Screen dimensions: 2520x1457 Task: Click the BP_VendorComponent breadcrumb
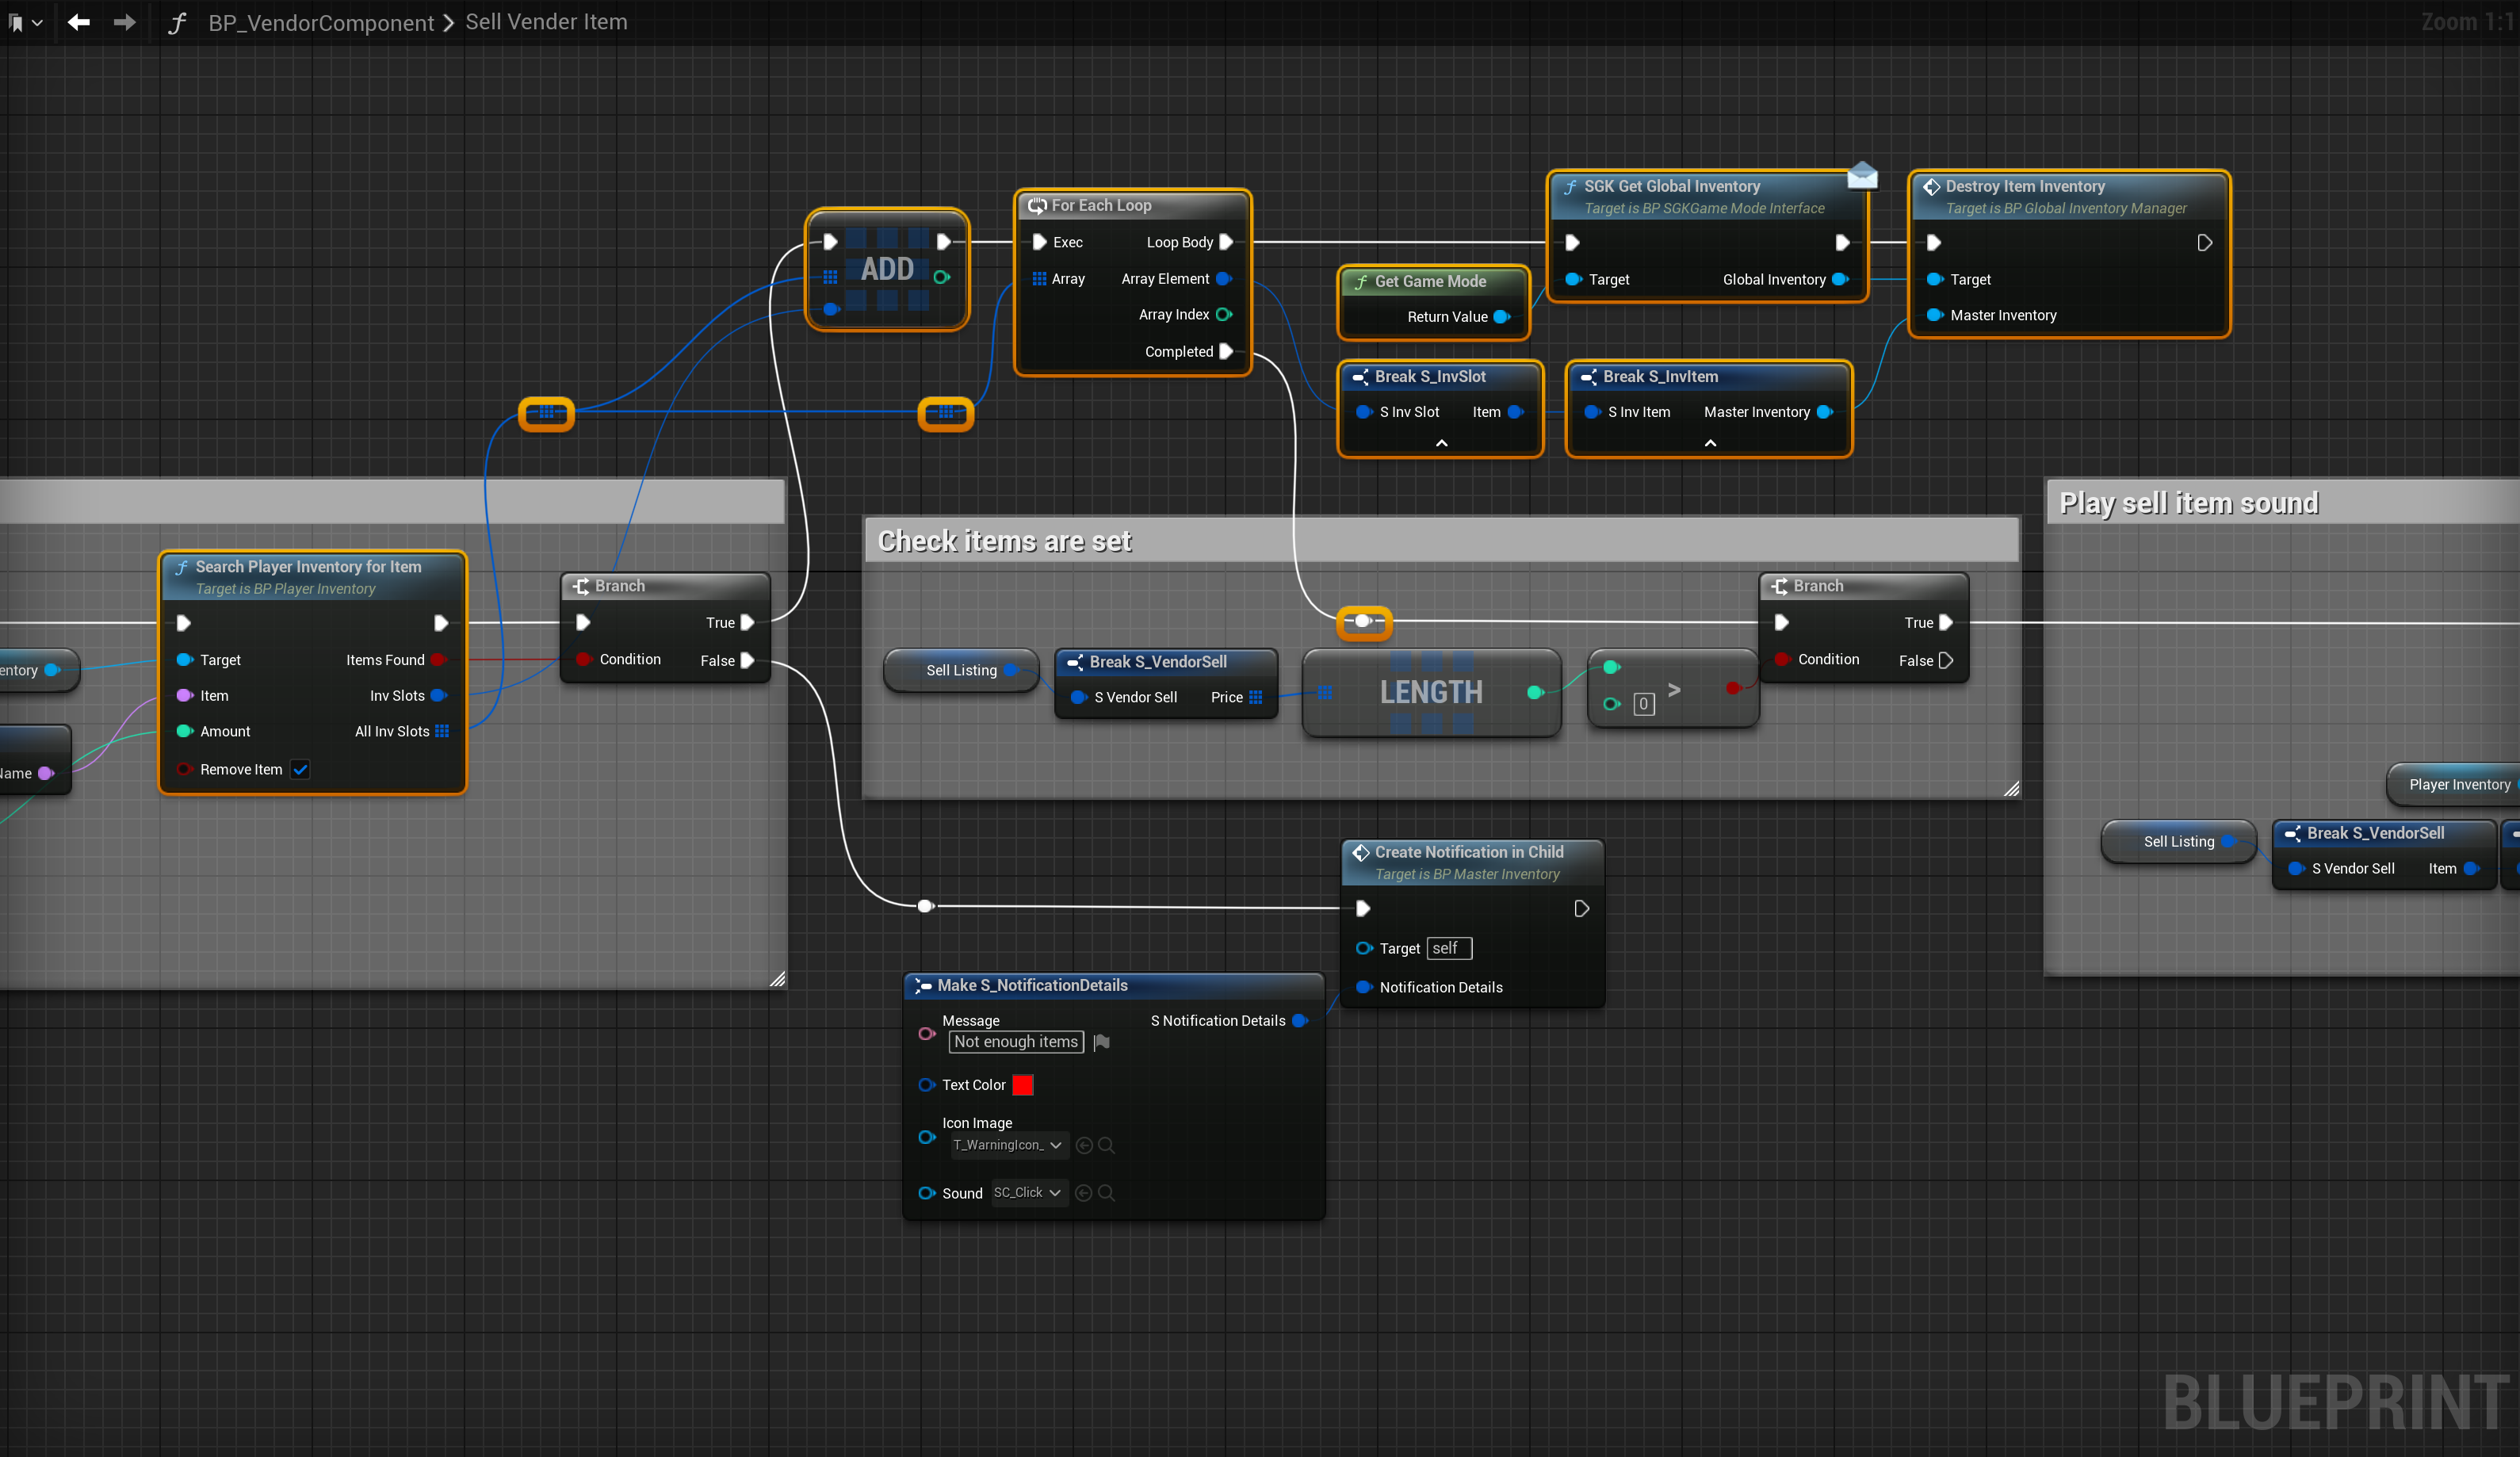point(321,22)
